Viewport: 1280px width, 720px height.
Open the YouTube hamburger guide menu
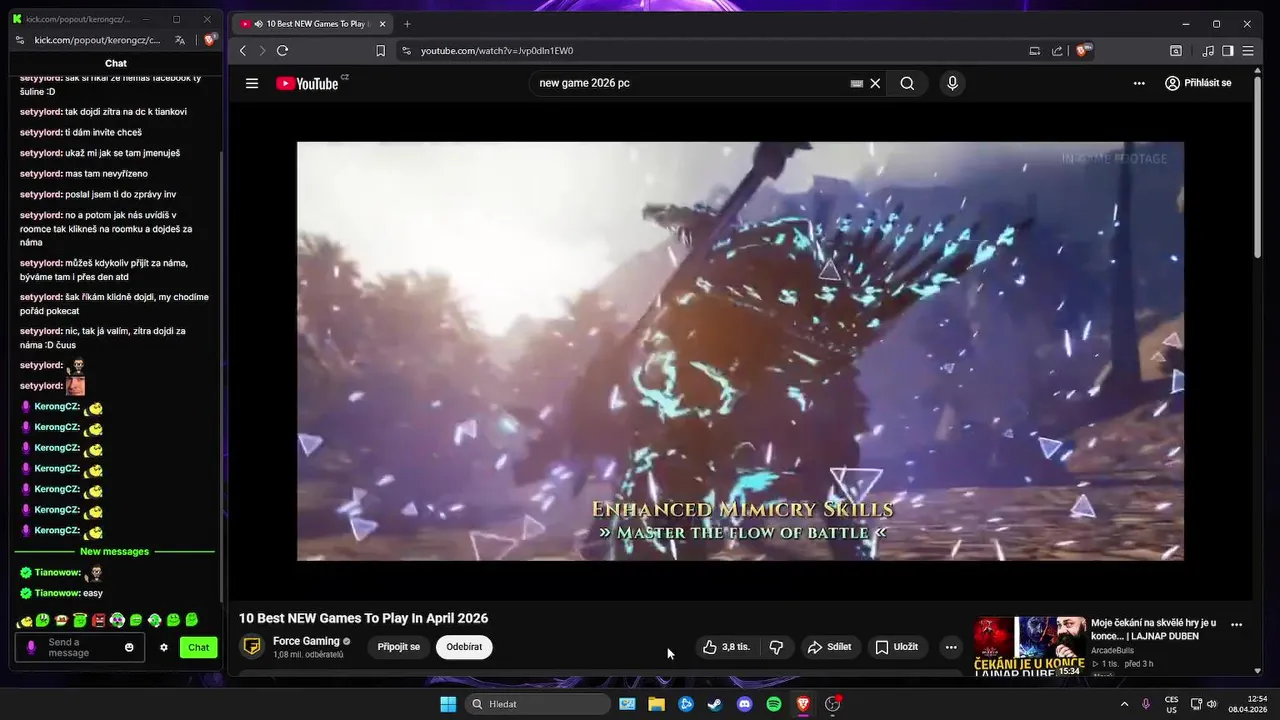(x=252, y=83)
